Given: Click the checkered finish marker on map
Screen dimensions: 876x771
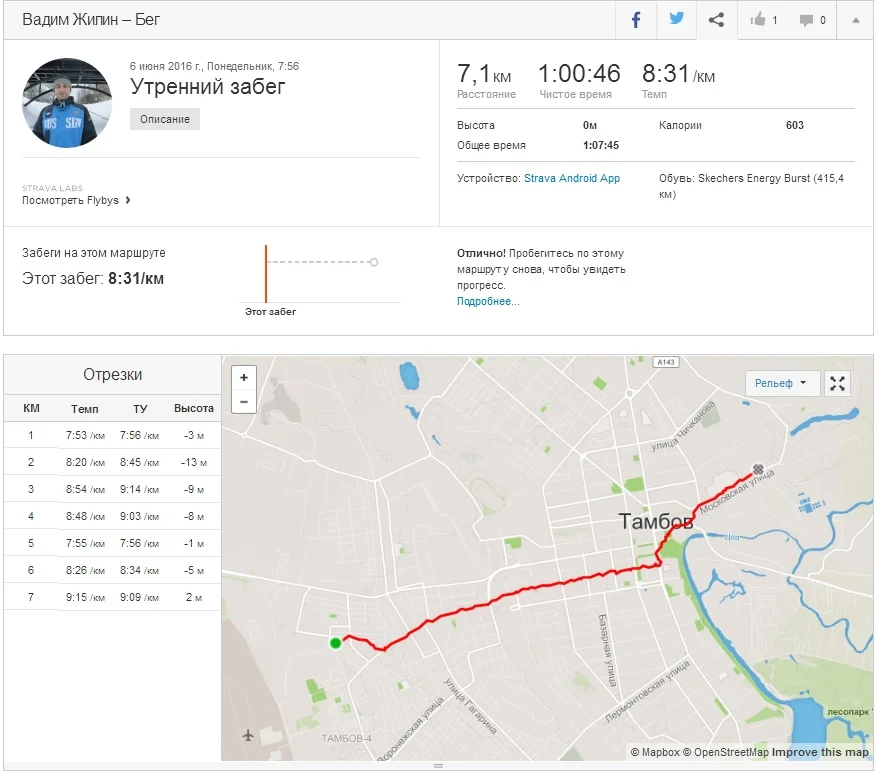Looking at the screenshot, I should 758,469.
